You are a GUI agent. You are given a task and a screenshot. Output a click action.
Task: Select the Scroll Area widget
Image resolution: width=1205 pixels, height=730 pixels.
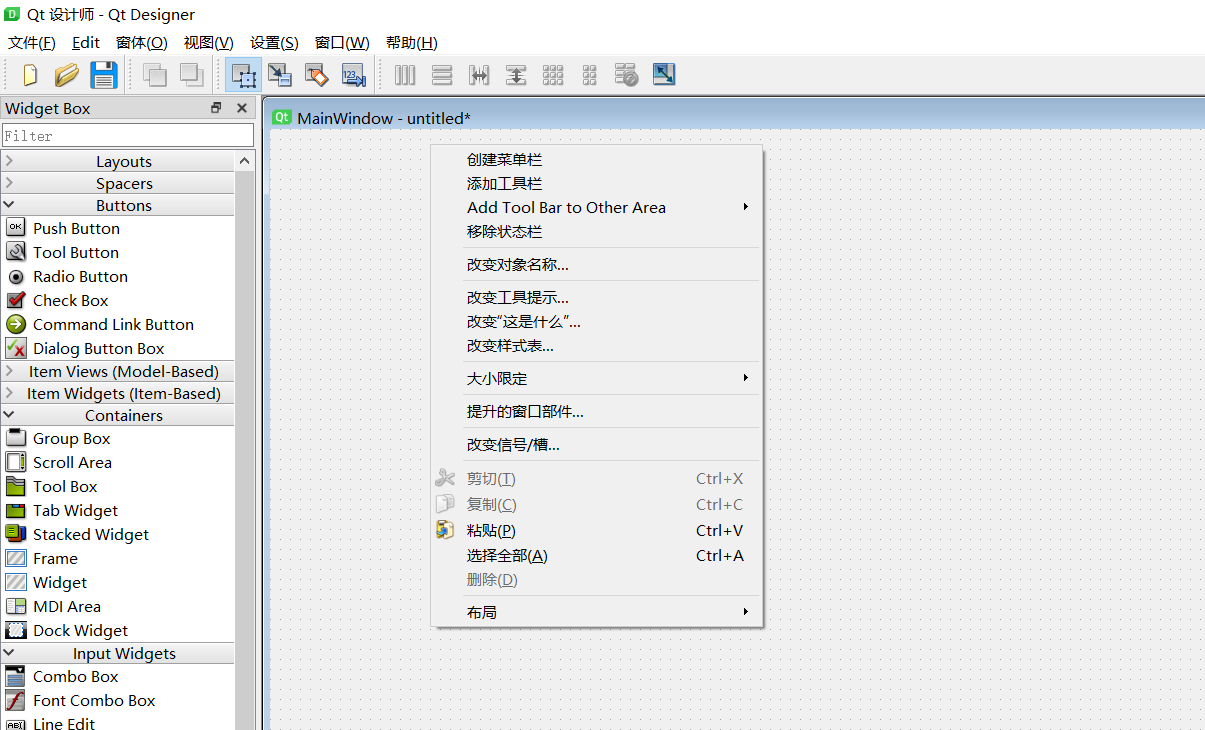tap(72, 462)
